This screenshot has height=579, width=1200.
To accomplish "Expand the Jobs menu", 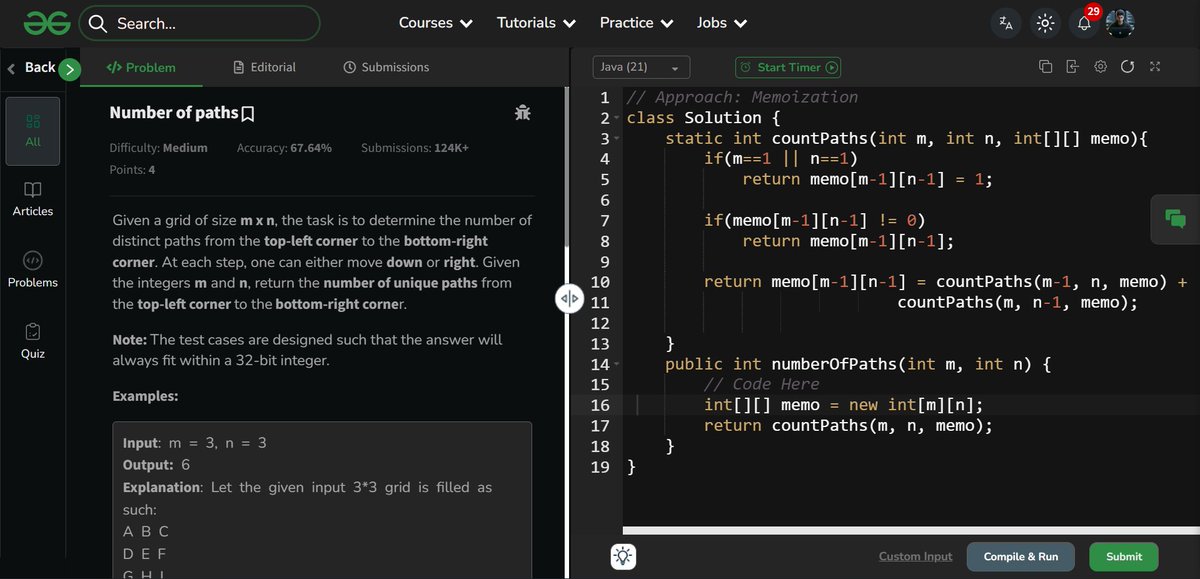I will click(x=721, y=22).
